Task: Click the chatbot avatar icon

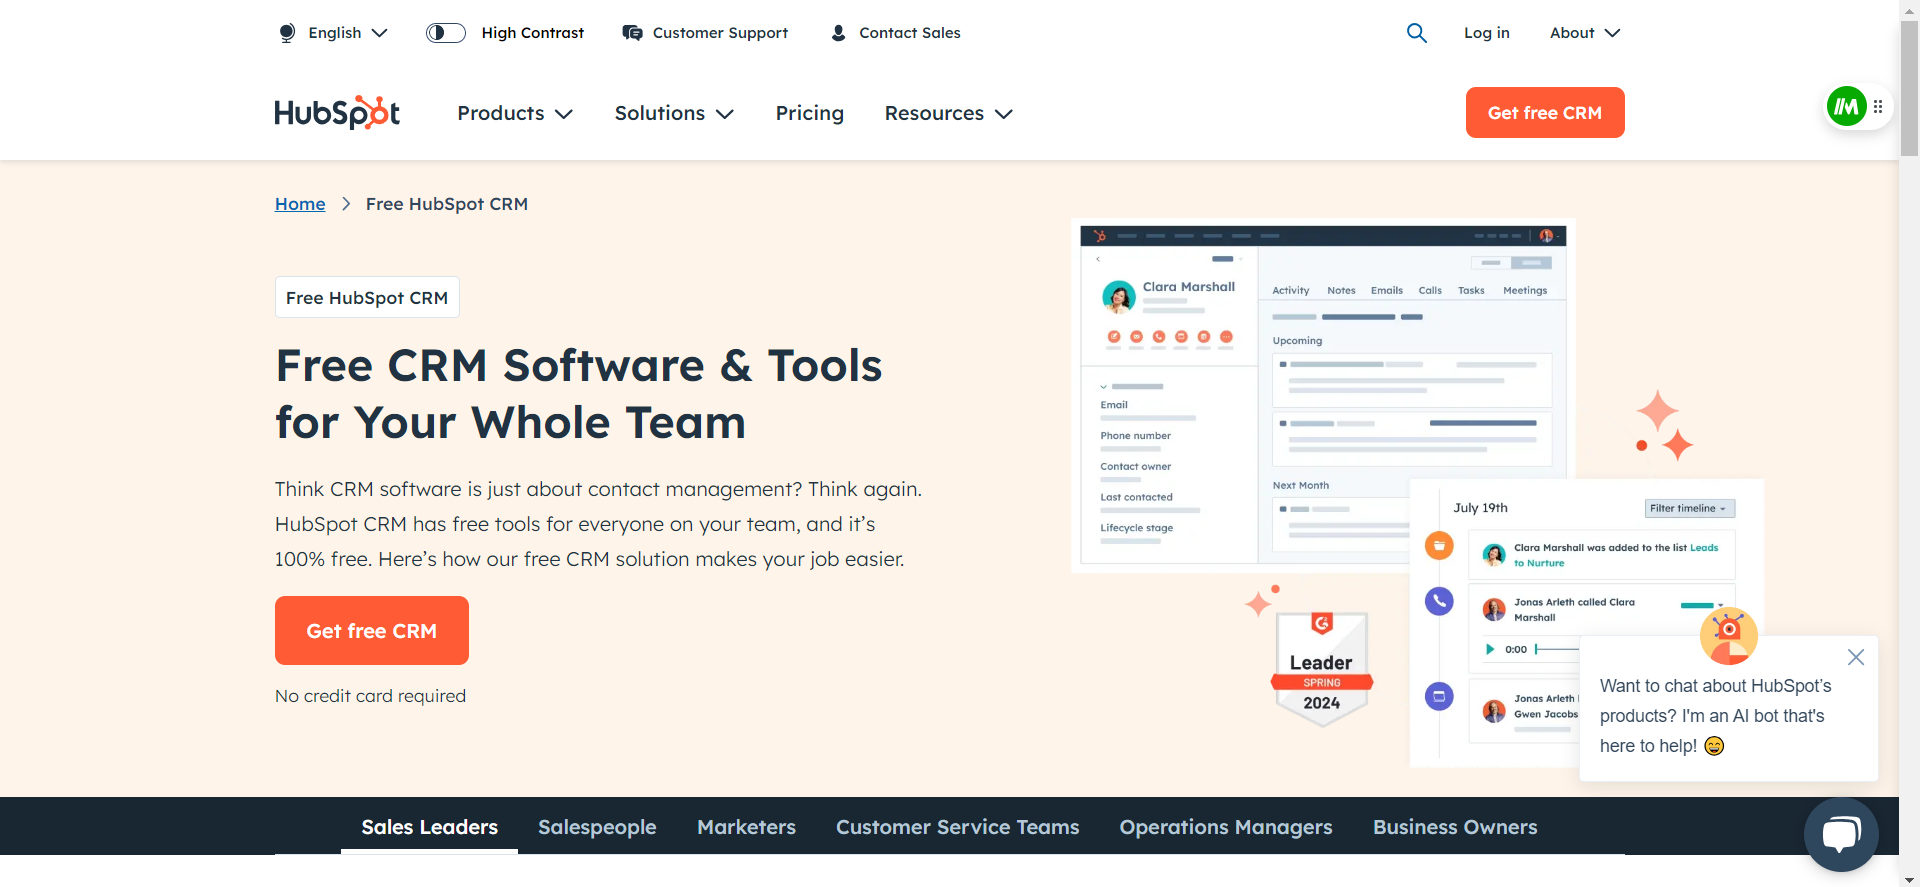Action: [x=1728, y=636]
